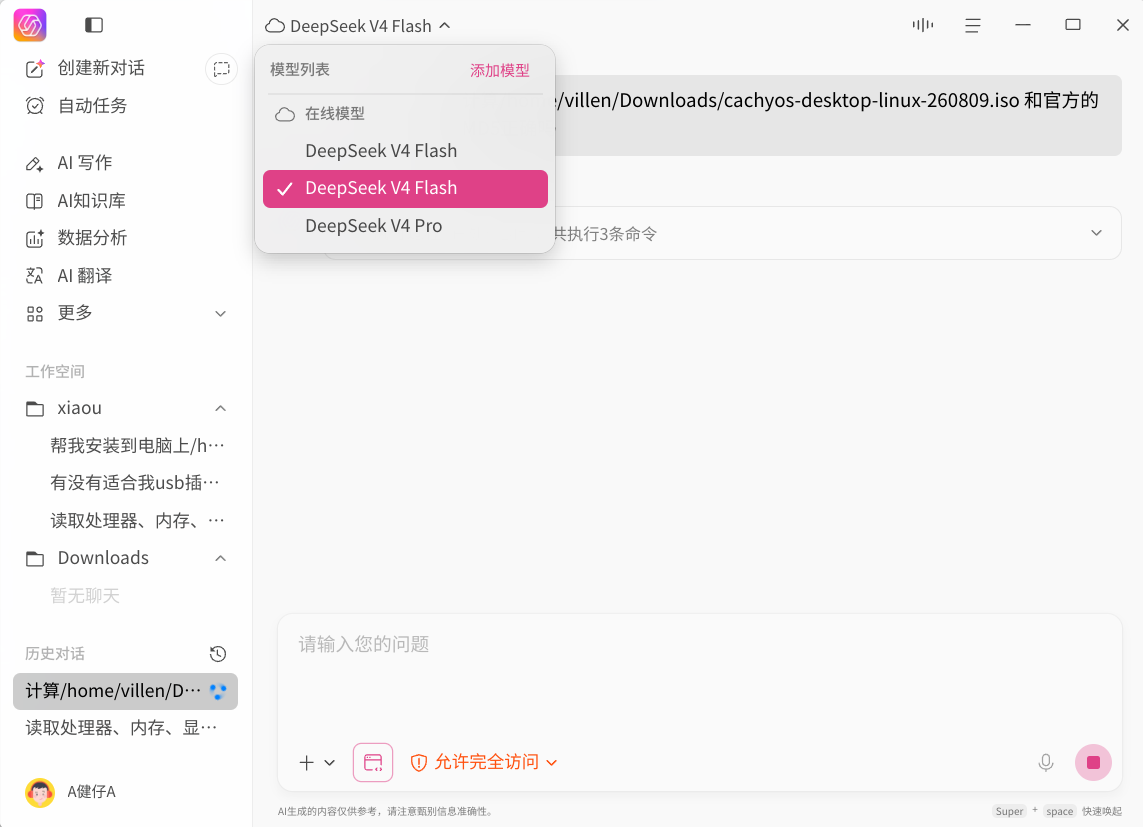Viewport: 1143px width, 827px height.
Task: Click the AI知识库 book icon
Action: point(35,201)
